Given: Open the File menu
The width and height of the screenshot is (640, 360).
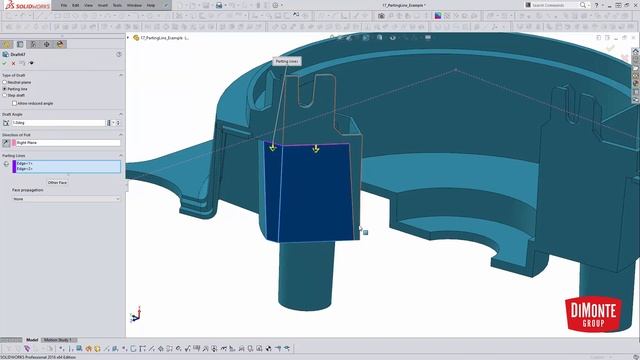Looking at the screenshot, I should pos(64,5).
